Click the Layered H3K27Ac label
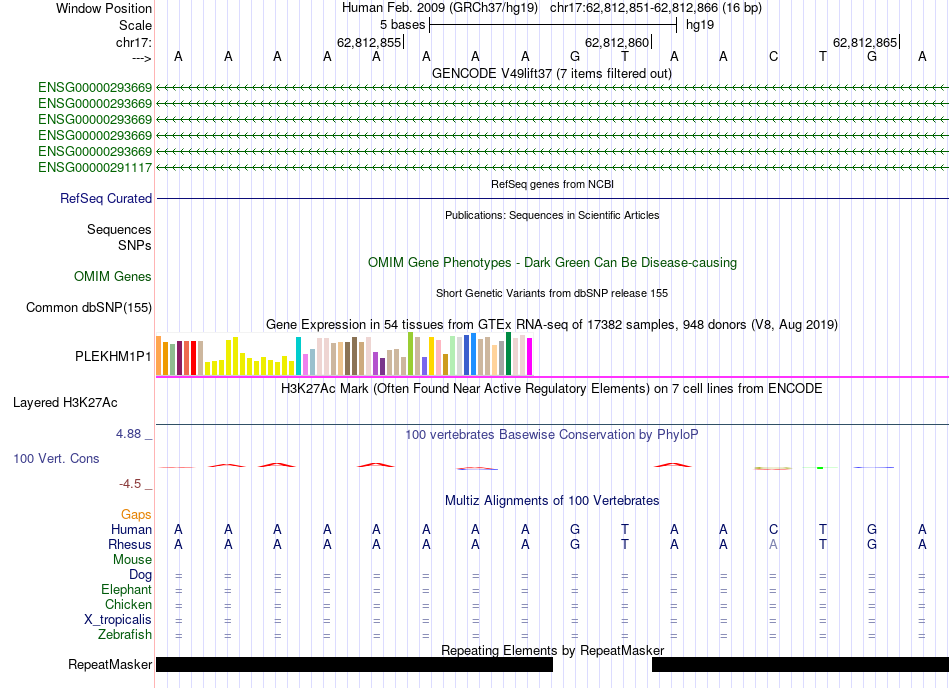The width and height of the screenshot is (950, 688). [65, 403]
